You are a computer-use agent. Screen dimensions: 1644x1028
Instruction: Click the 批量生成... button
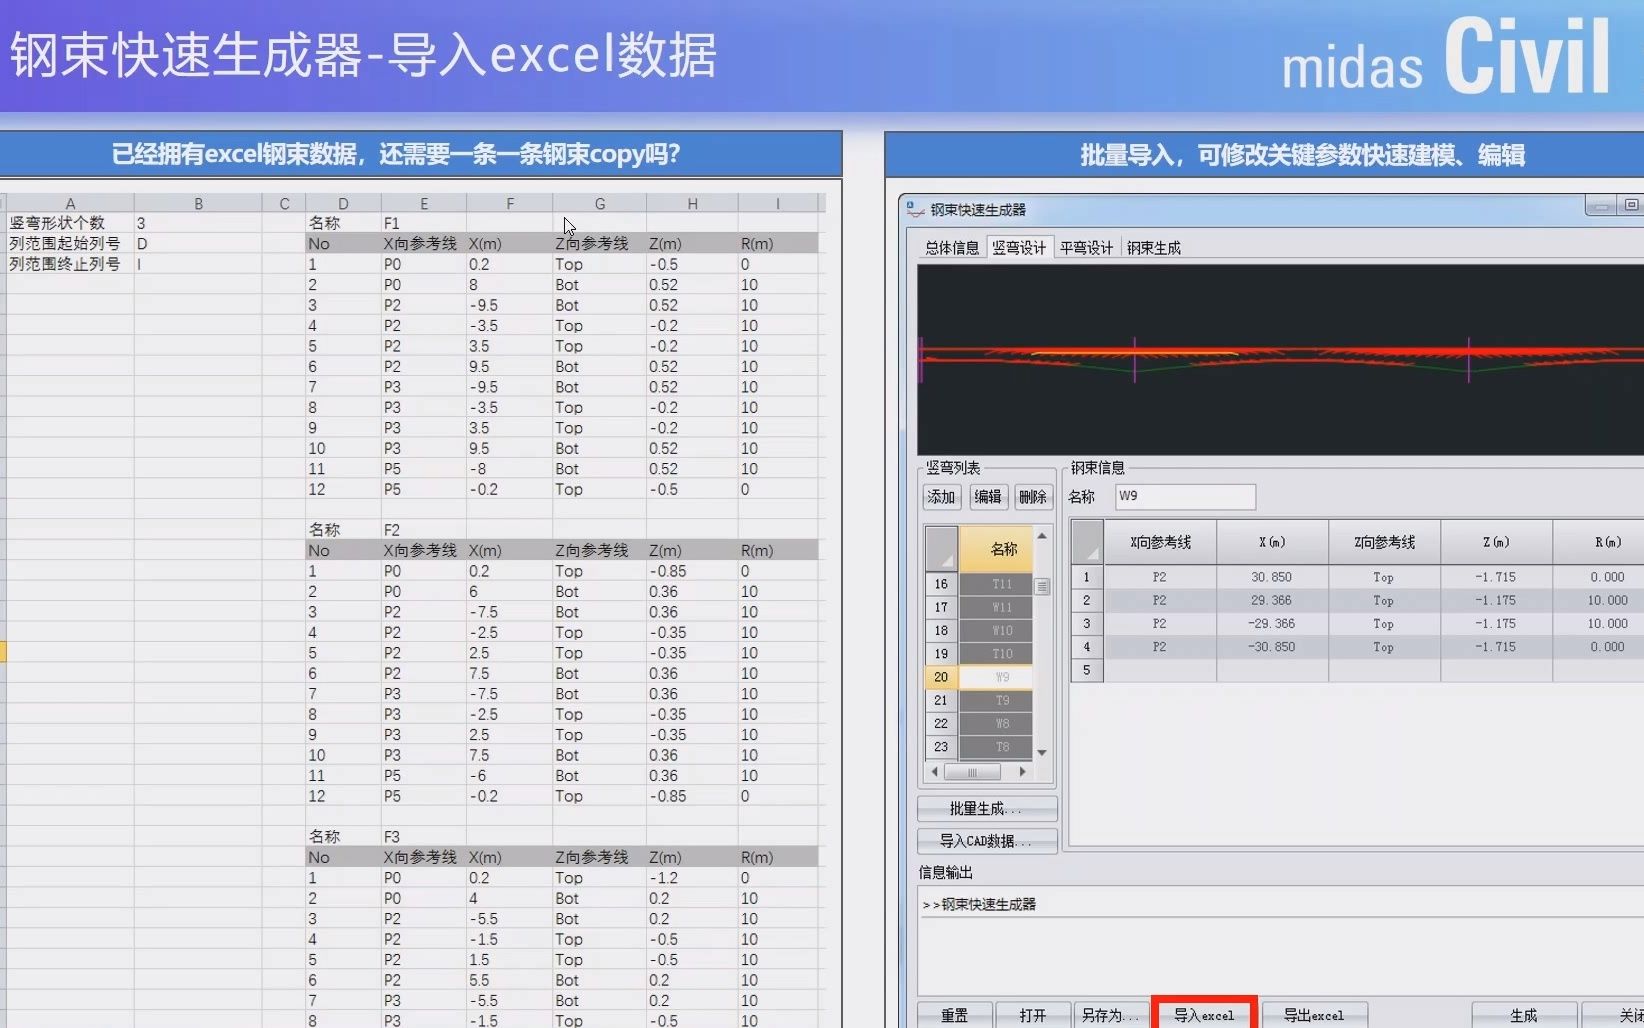[987, 808]
